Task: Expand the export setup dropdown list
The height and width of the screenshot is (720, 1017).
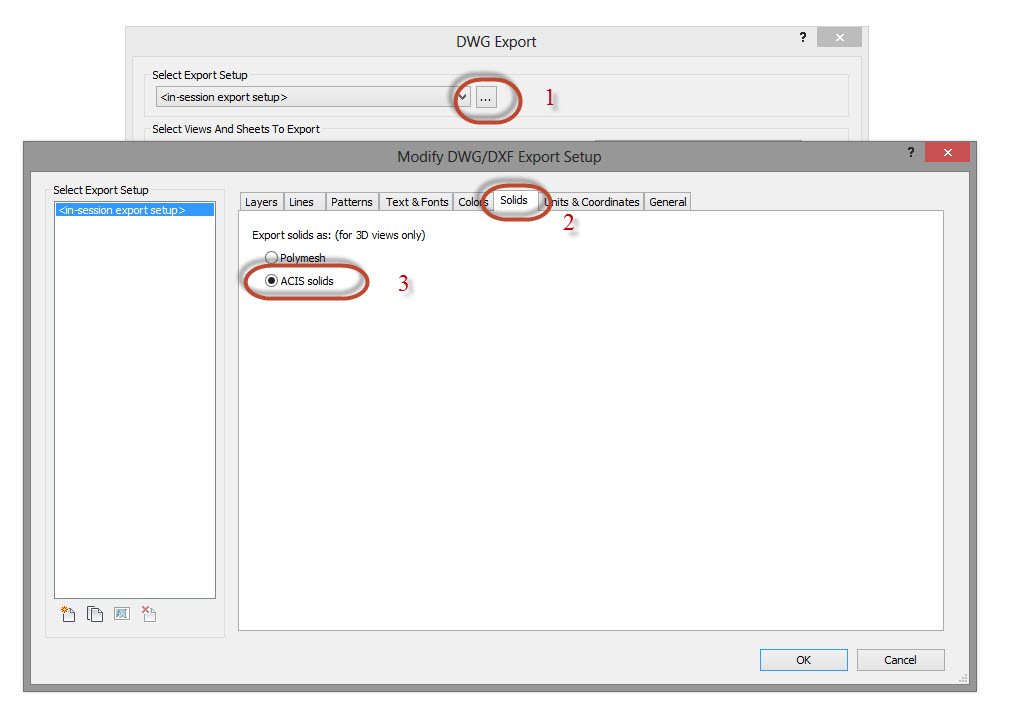Action: [x=461, y=96]
